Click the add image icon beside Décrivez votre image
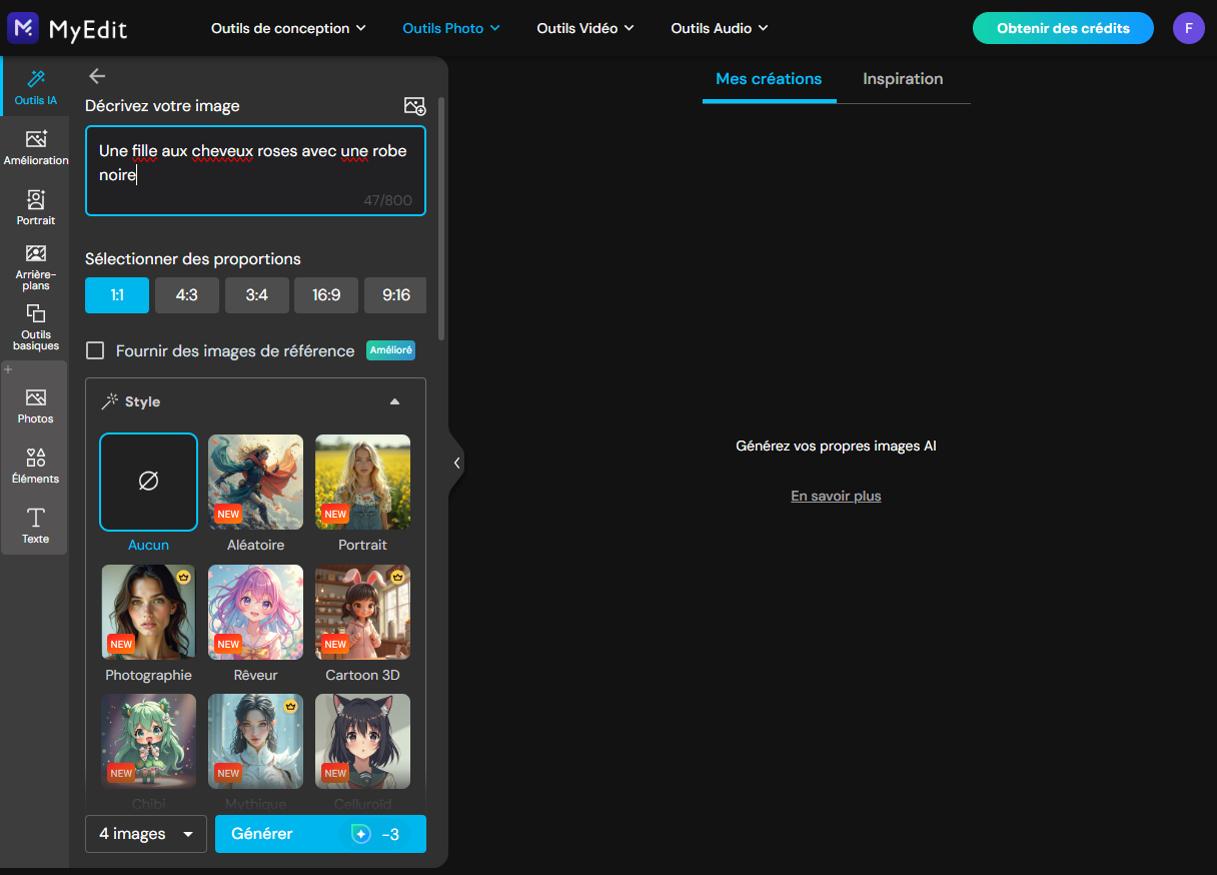This screenshot has height=875, width=1217. point(414,106)
